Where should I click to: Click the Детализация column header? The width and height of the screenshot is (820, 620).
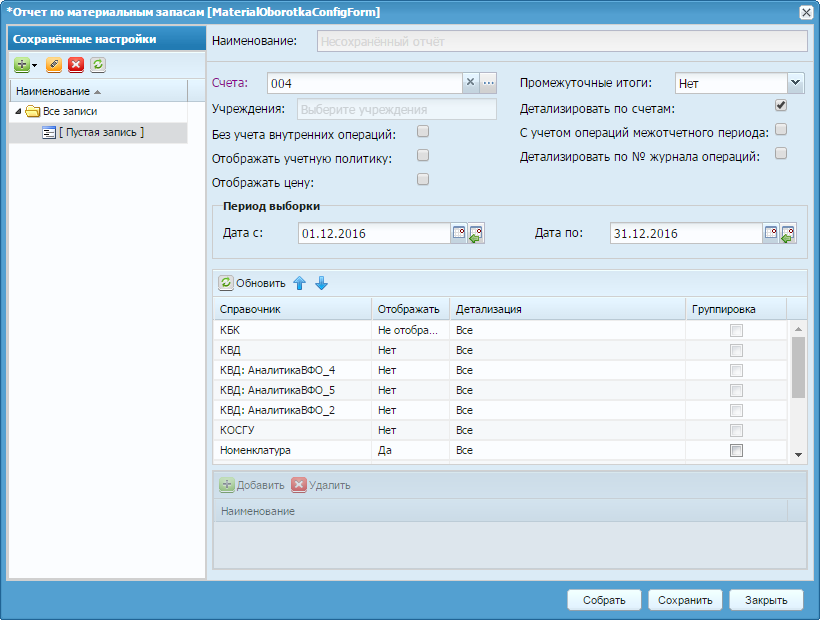point(567,309)
